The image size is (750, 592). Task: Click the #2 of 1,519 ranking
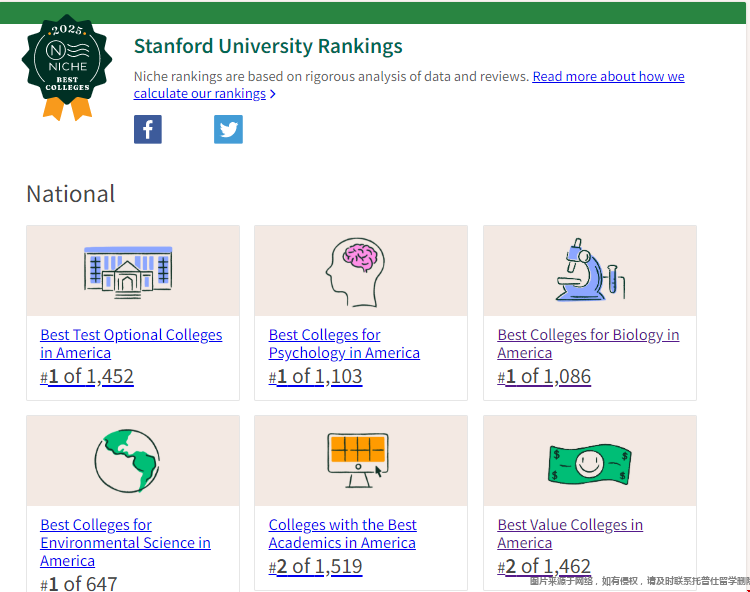tap(315, 566)
